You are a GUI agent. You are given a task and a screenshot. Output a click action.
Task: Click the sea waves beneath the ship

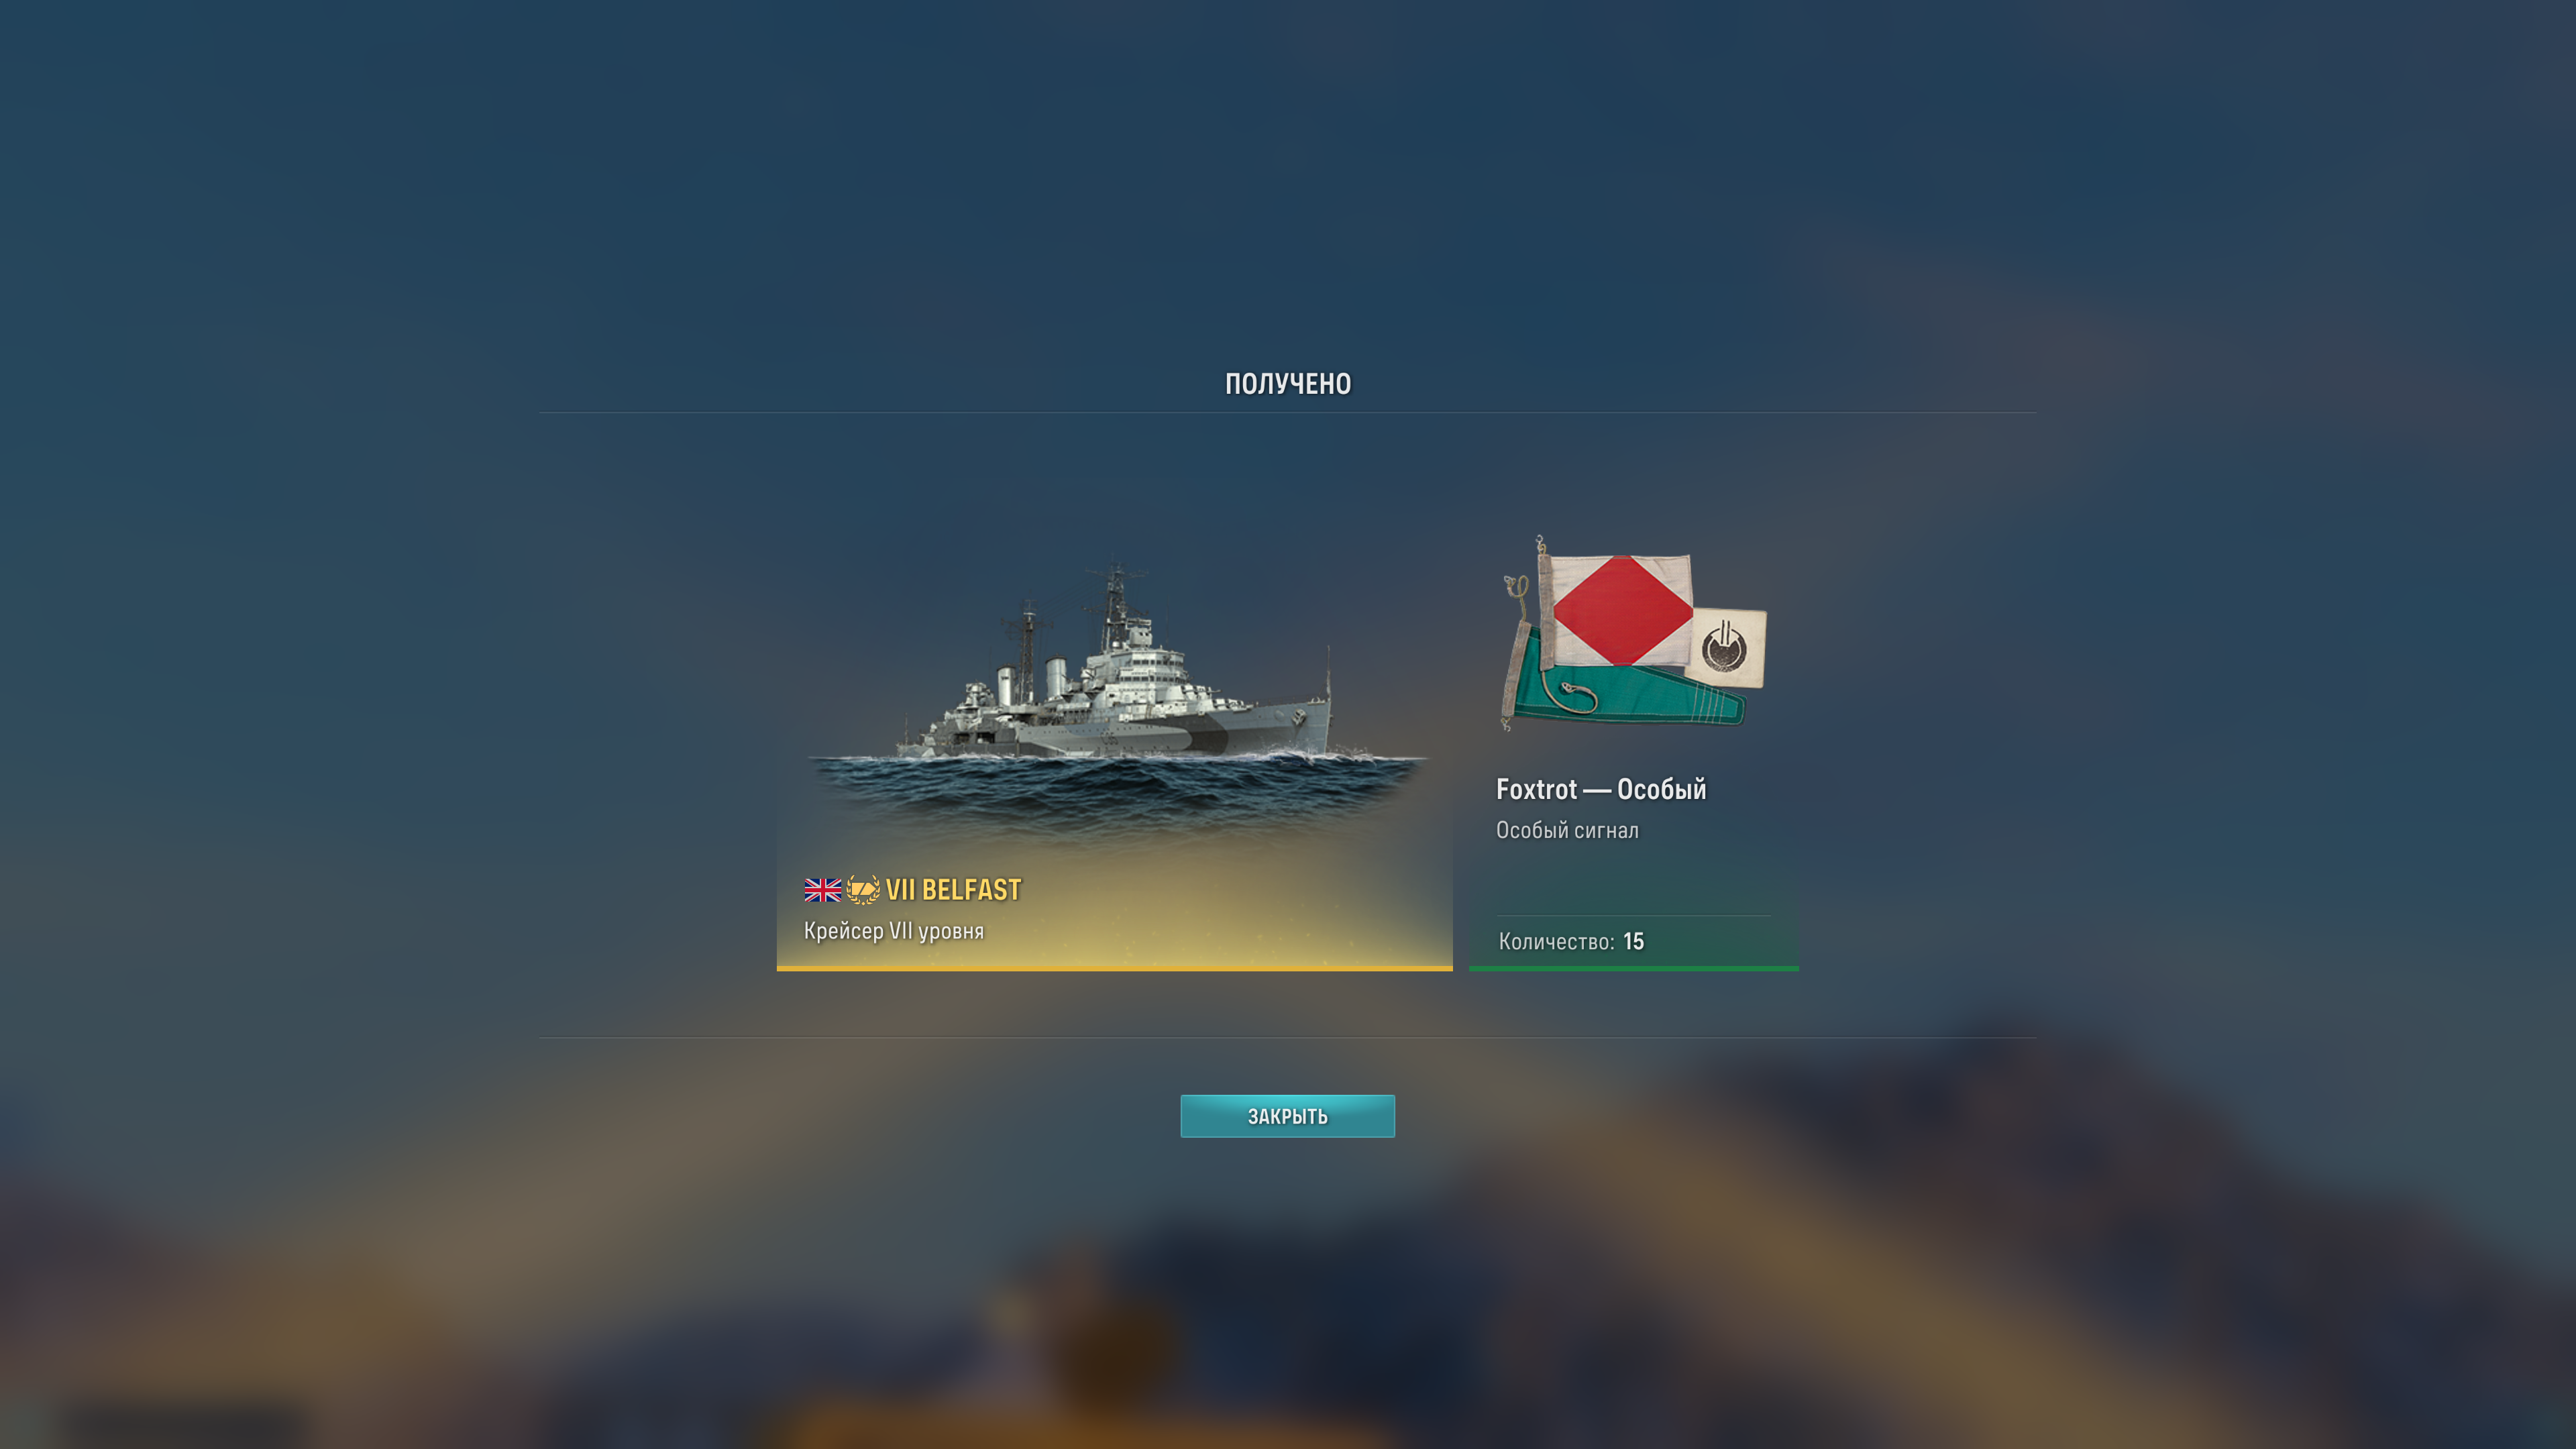1115,790
